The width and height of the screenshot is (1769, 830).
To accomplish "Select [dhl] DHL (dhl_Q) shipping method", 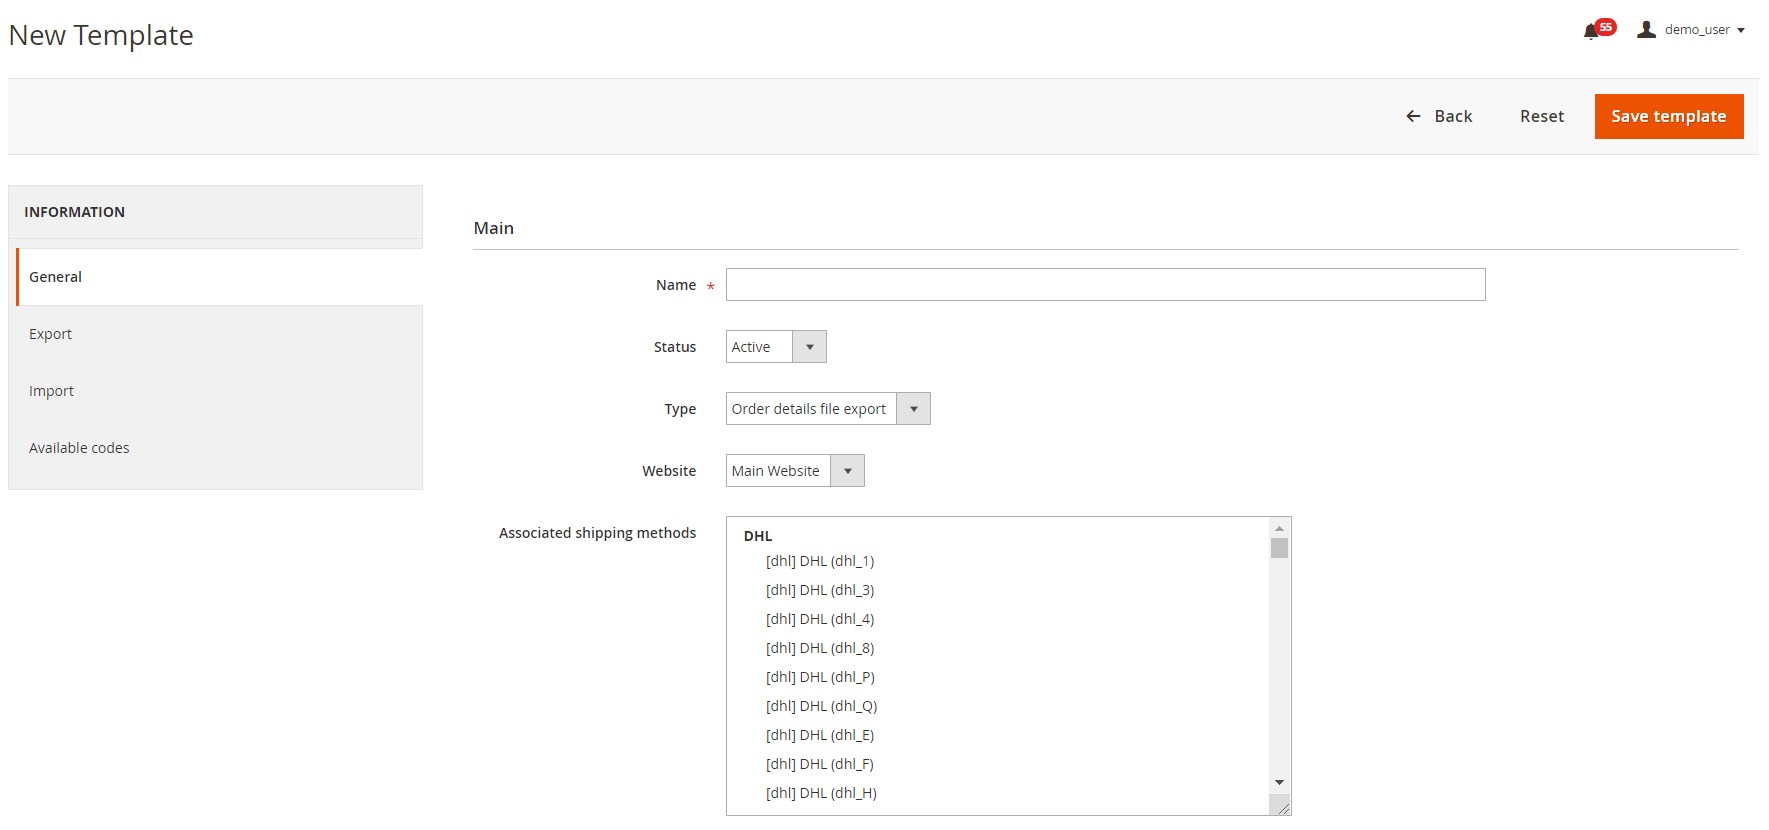I will pyautogui.click(x=822, y=706).
